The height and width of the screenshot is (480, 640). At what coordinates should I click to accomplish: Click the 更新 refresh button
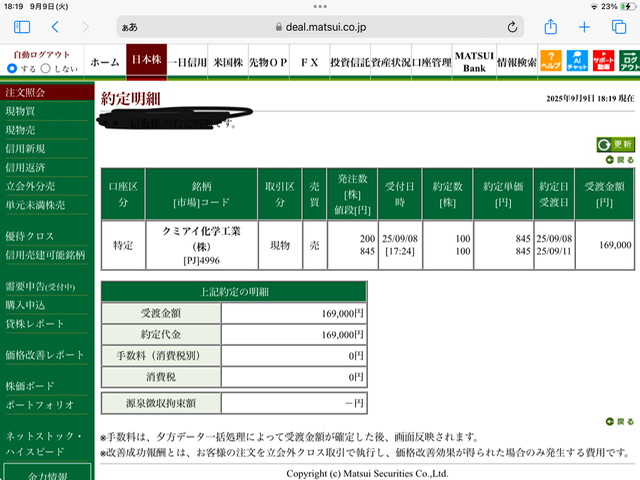616,144
